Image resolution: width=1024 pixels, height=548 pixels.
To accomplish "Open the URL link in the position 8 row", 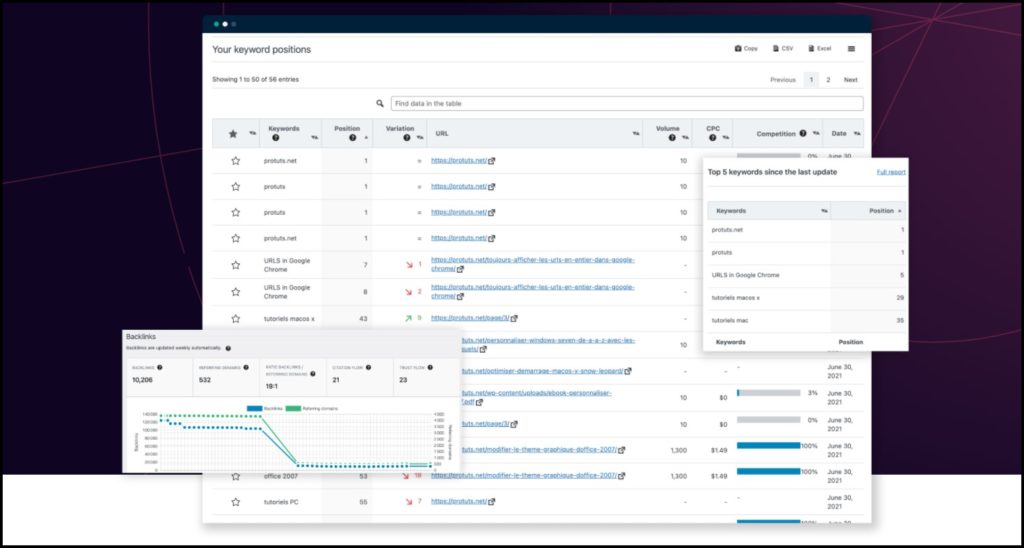I will (532, 291).
